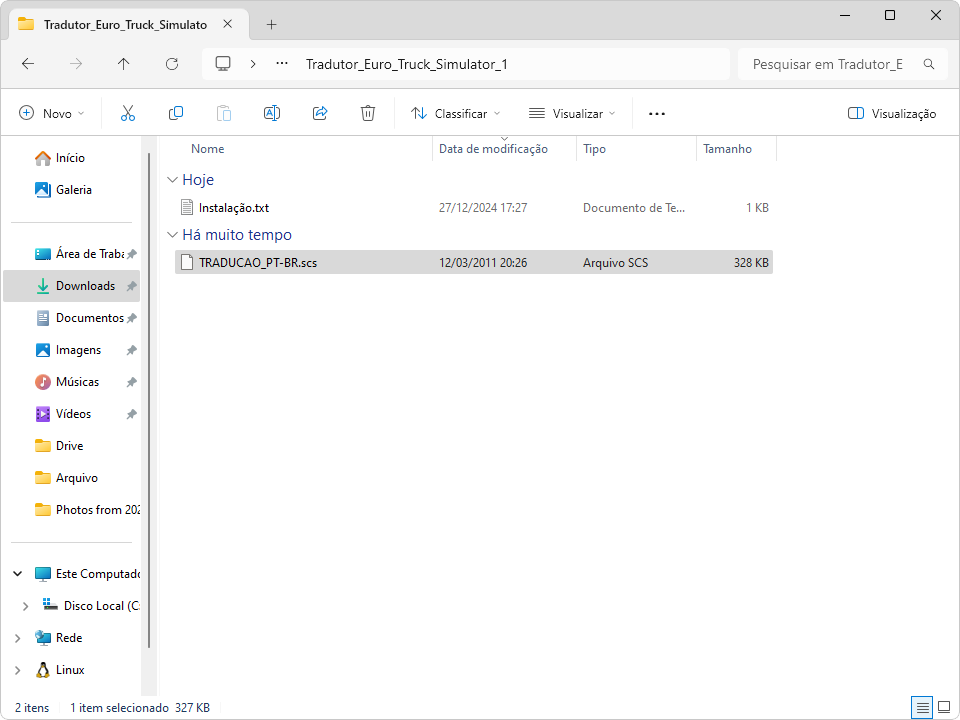Click Tradutor_Euro_Truck_Simulator_1 in address bar
Image resolution: width=960 pixels, height=720 pixels.
[407, 64]
